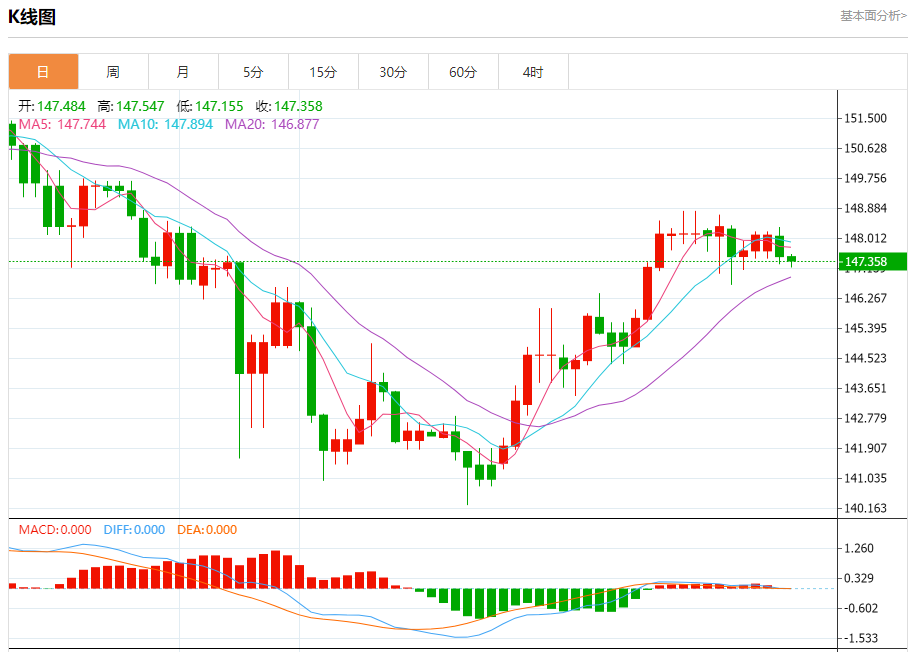Image resolution: width=919 pixels, height=652 pixels.
Task: Open the 60分 interval tab
Action: pyautogui.click(x=463, y=72)
